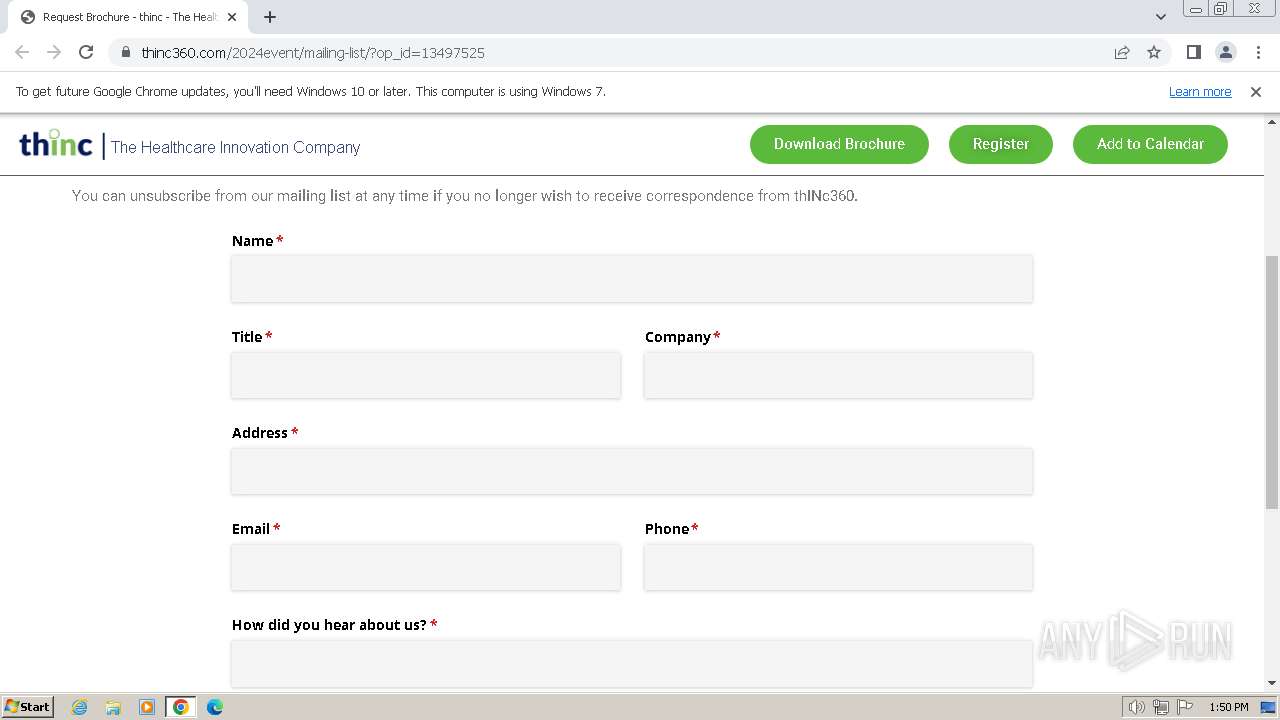Click the share page icon in address bar

pyautogui.click(x=1122, y=52)
